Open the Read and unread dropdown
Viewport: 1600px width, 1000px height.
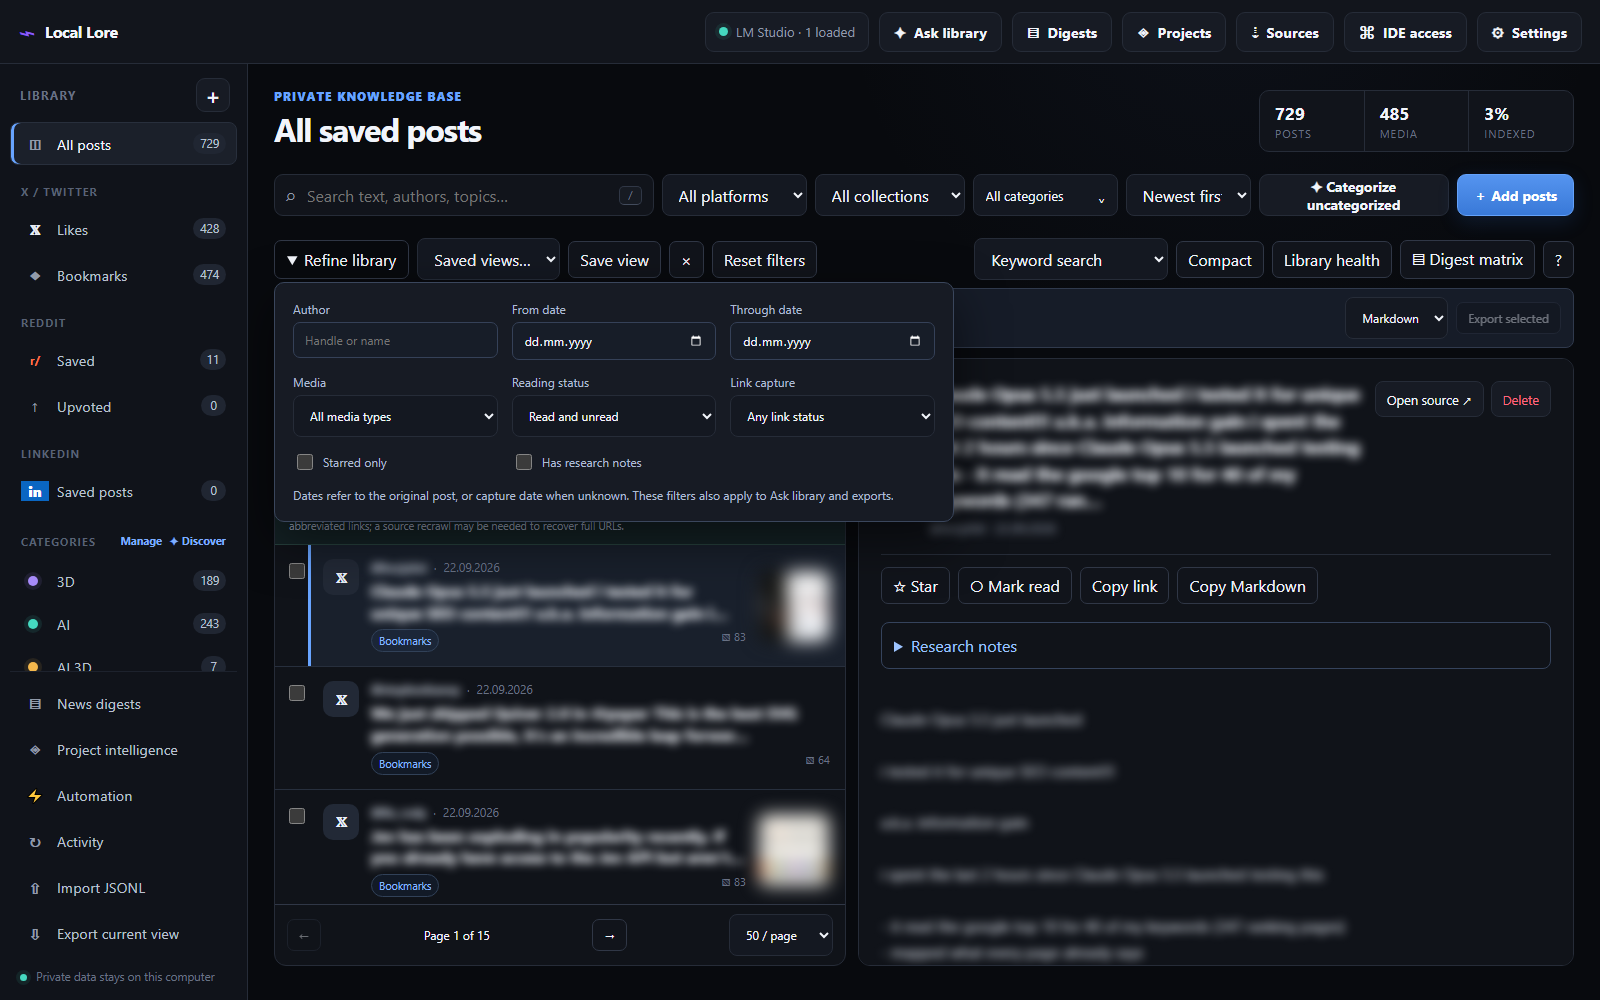[x=614, y=416]
